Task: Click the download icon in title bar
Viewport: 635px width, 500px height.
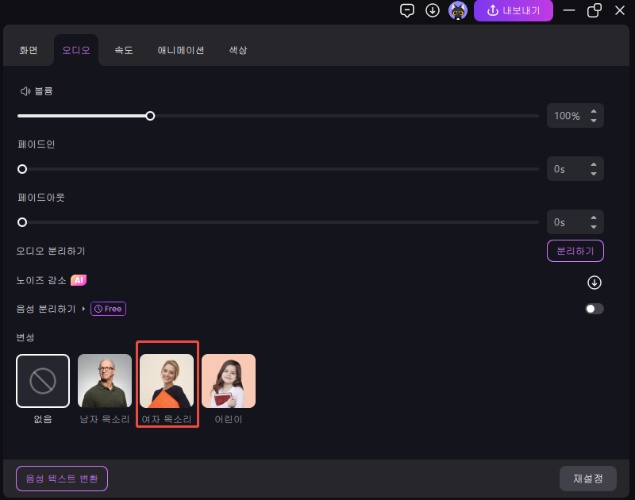Action: point(433,11)
